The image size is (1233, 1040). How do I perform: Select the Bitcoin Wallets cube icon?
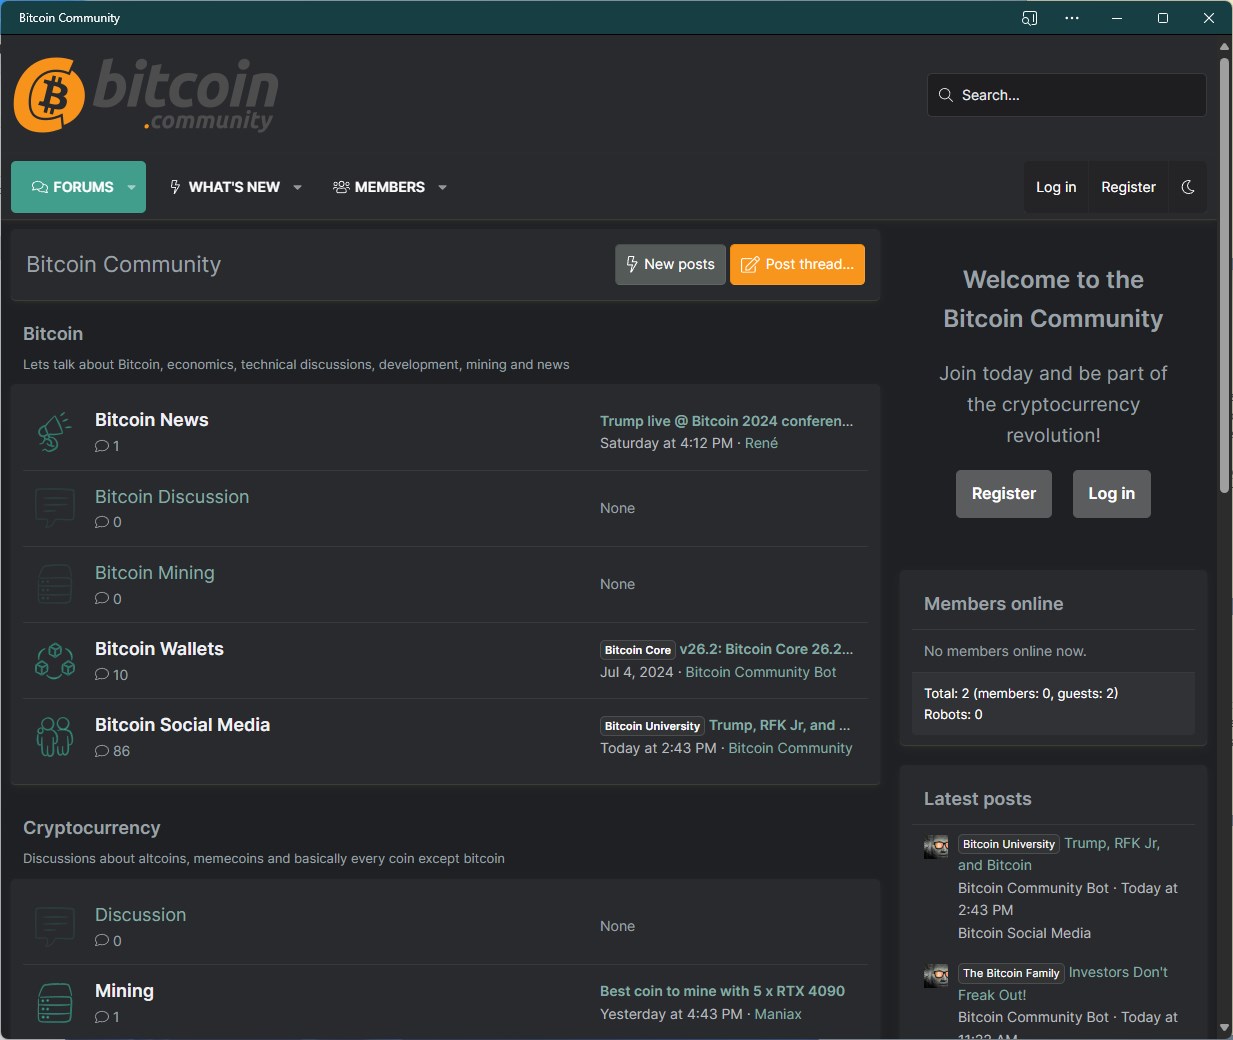55,660
